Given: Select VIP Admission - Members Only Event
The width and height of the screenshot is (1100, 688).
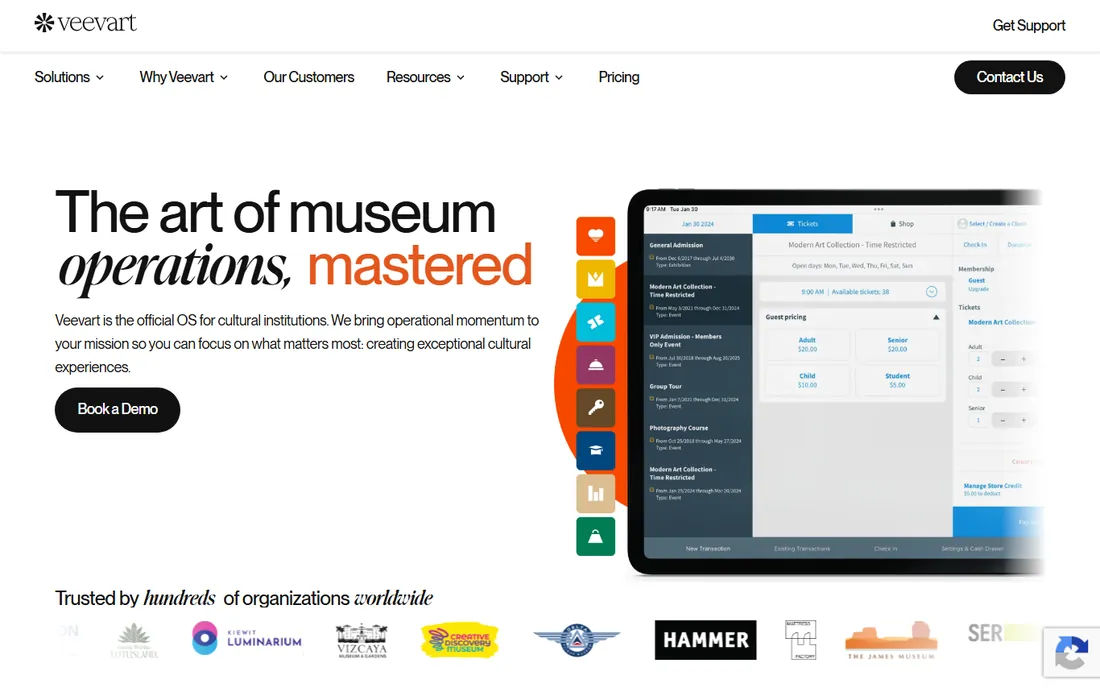Looking at the screenshot, I should (697, 351).
